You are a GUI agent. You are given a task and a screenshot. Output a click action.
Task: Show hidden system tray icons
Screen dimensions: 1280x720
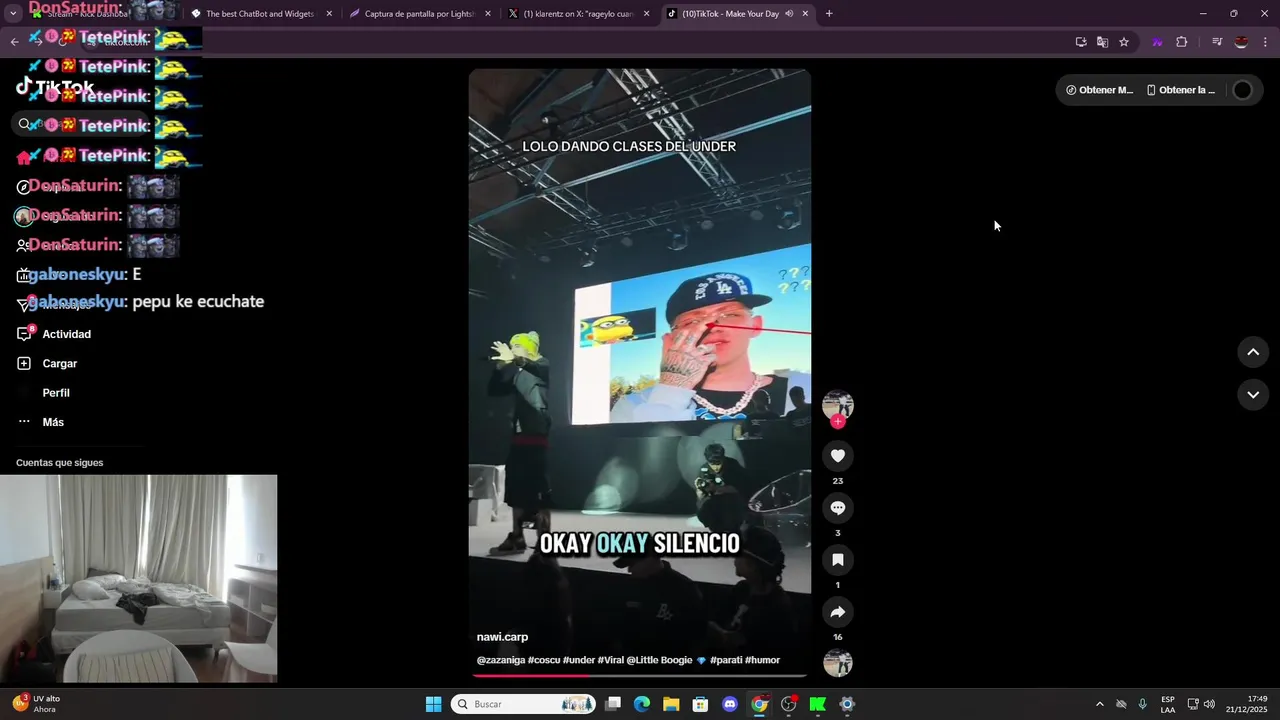1100,704
